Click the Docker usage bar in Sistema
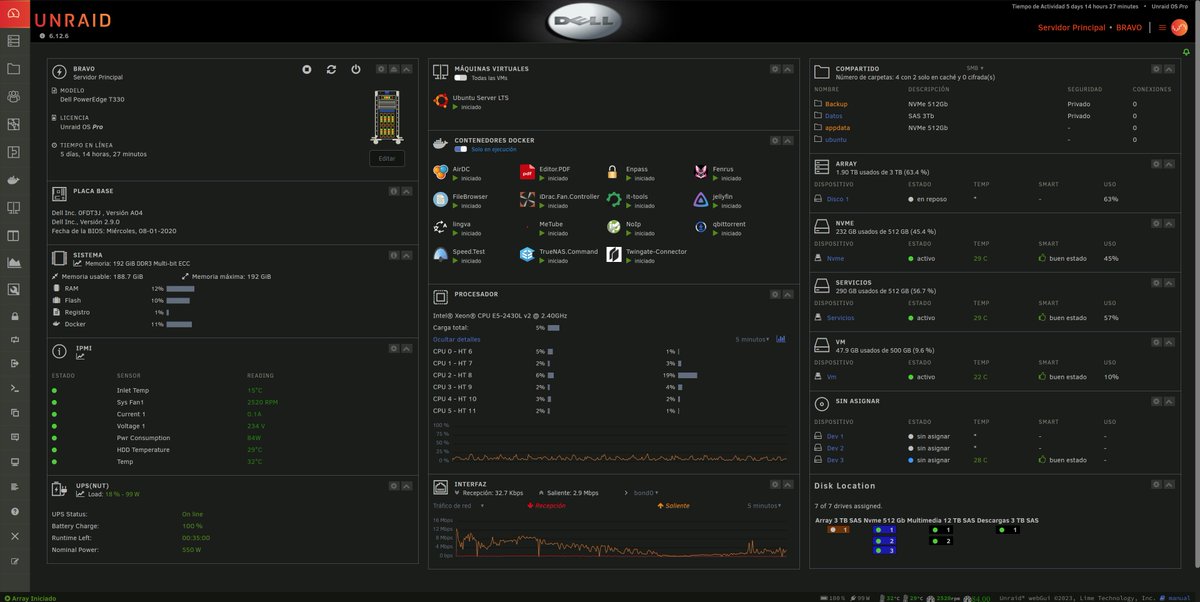Screen dimensions: 1200x602 [x=180, y=324]
